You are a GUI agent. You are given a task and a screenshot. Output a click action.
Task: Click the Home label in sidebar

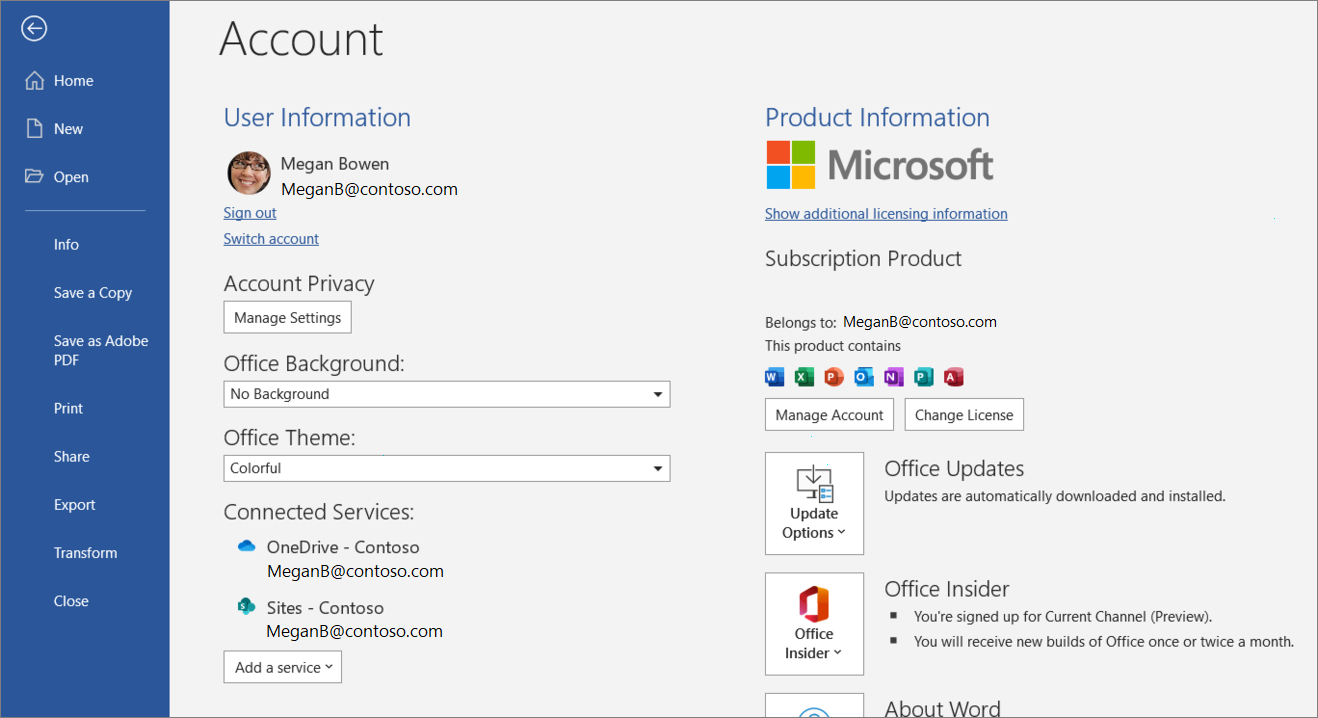point(74,81)
